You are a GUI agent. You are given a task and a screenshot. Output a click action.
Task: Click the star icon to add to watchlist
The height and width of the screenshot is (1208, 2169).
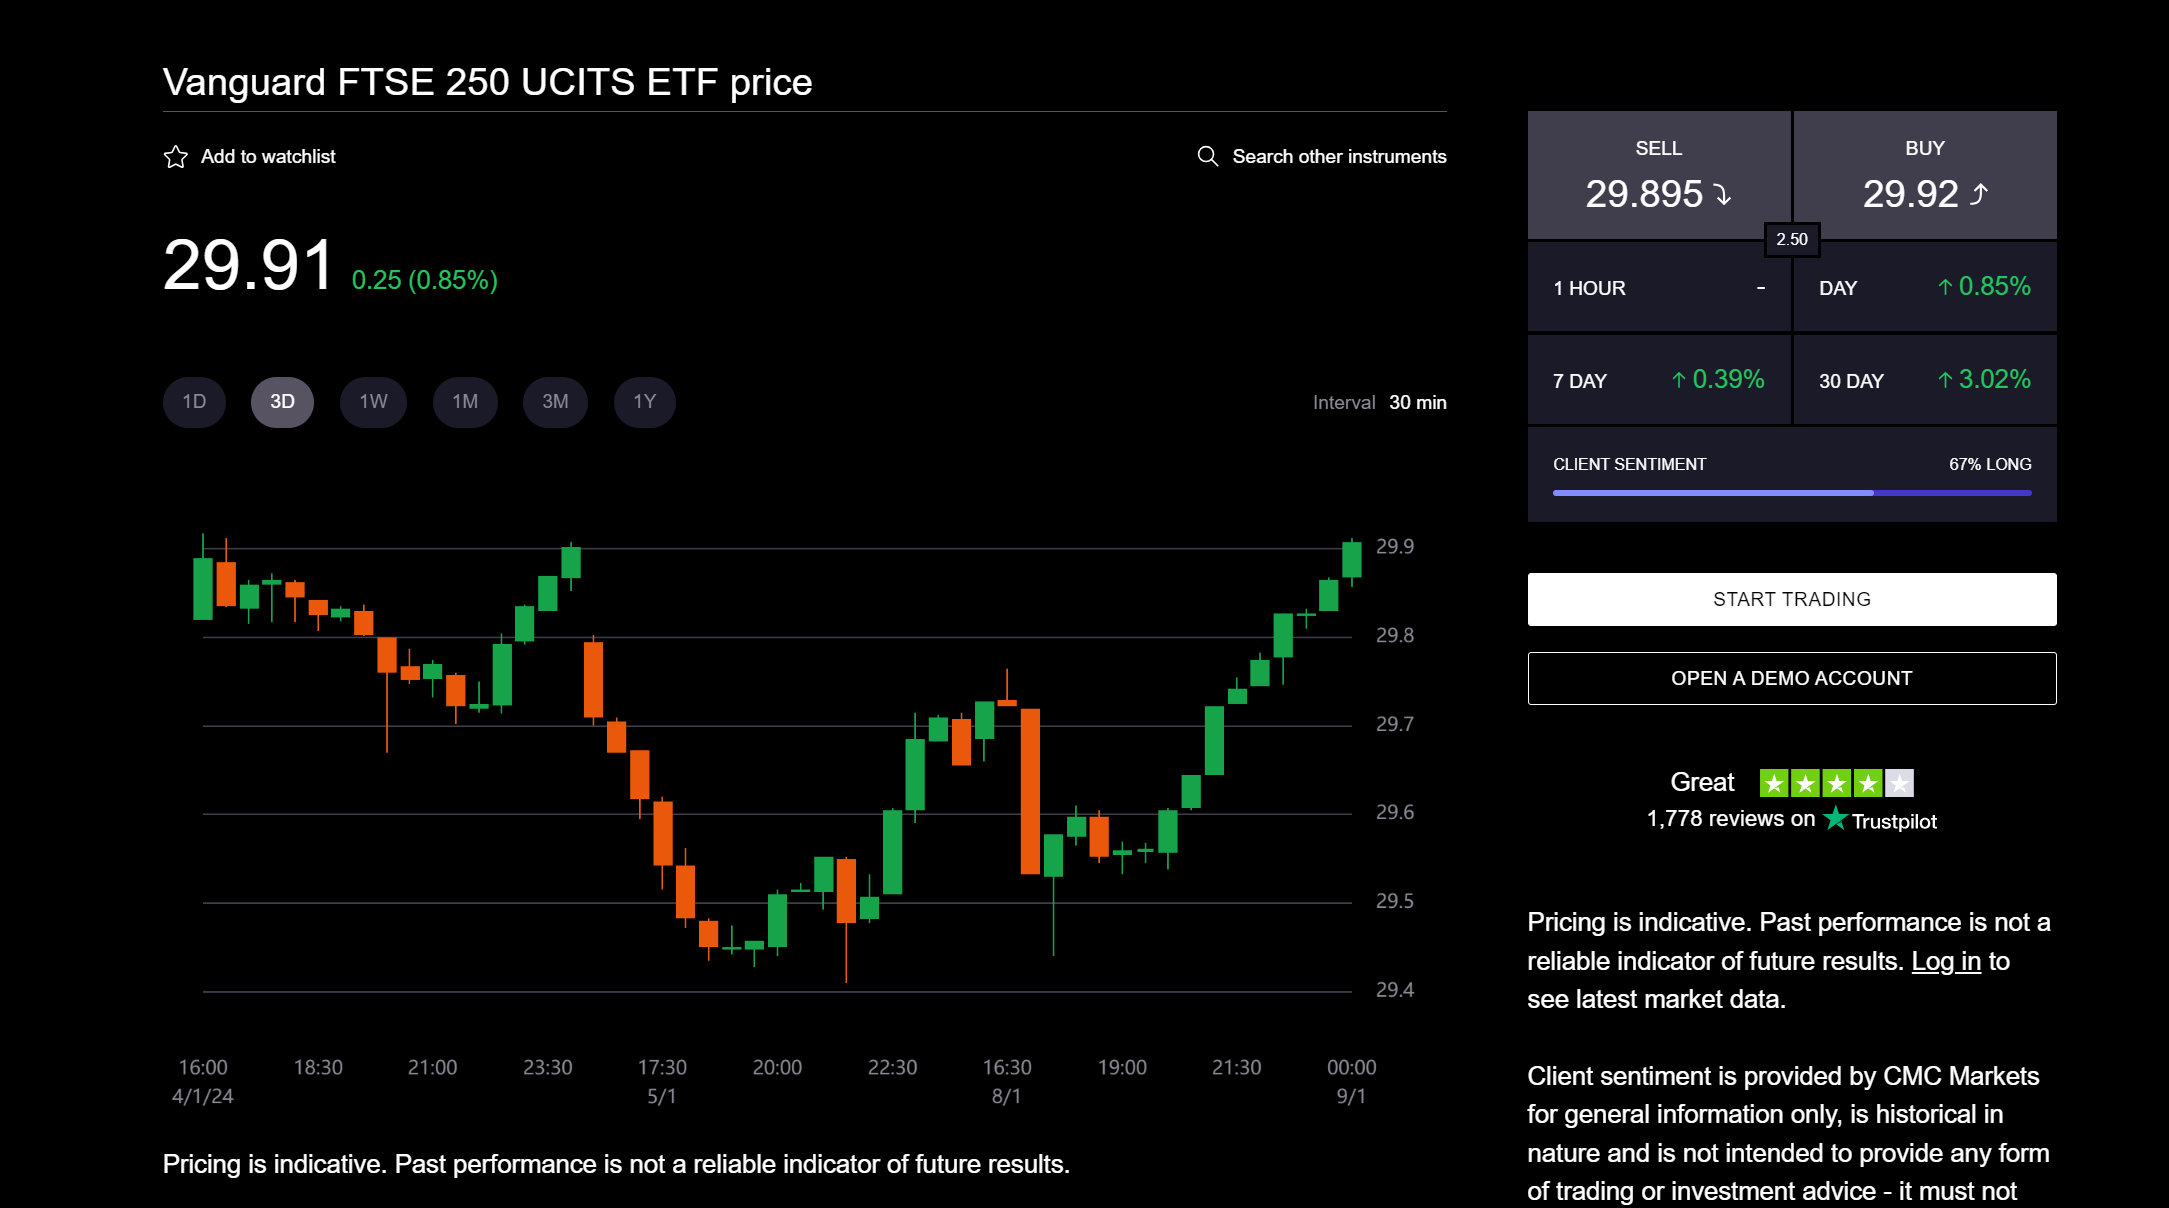[176, 157]
